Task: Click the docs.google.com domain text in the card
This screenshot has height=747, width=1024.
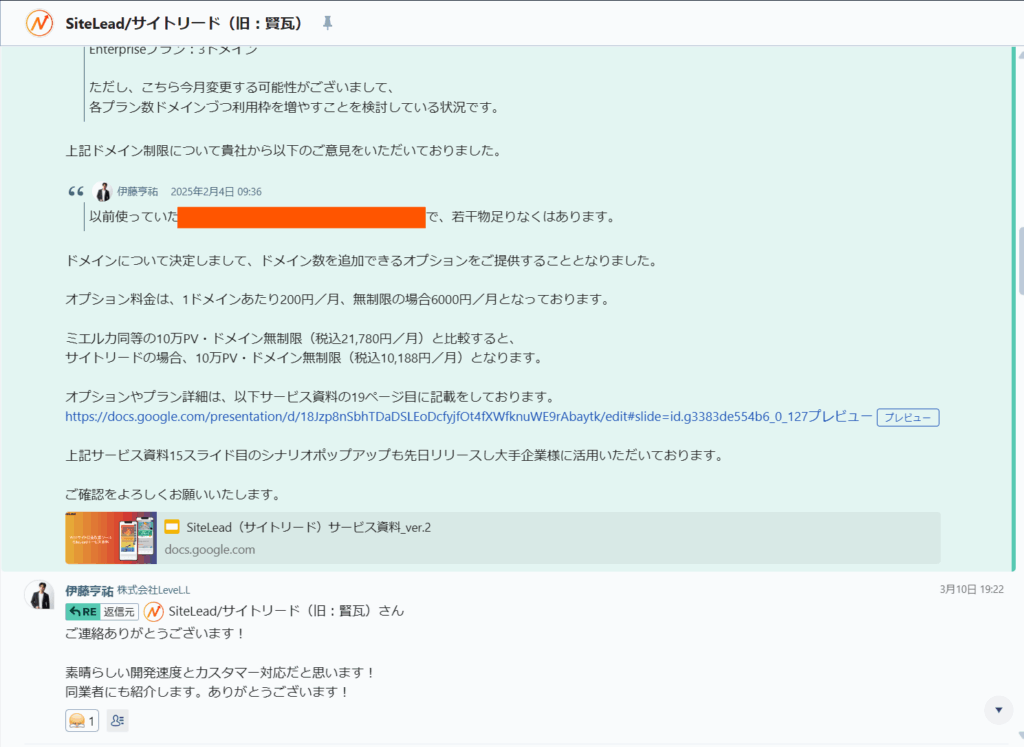Action: pos(210,550)
